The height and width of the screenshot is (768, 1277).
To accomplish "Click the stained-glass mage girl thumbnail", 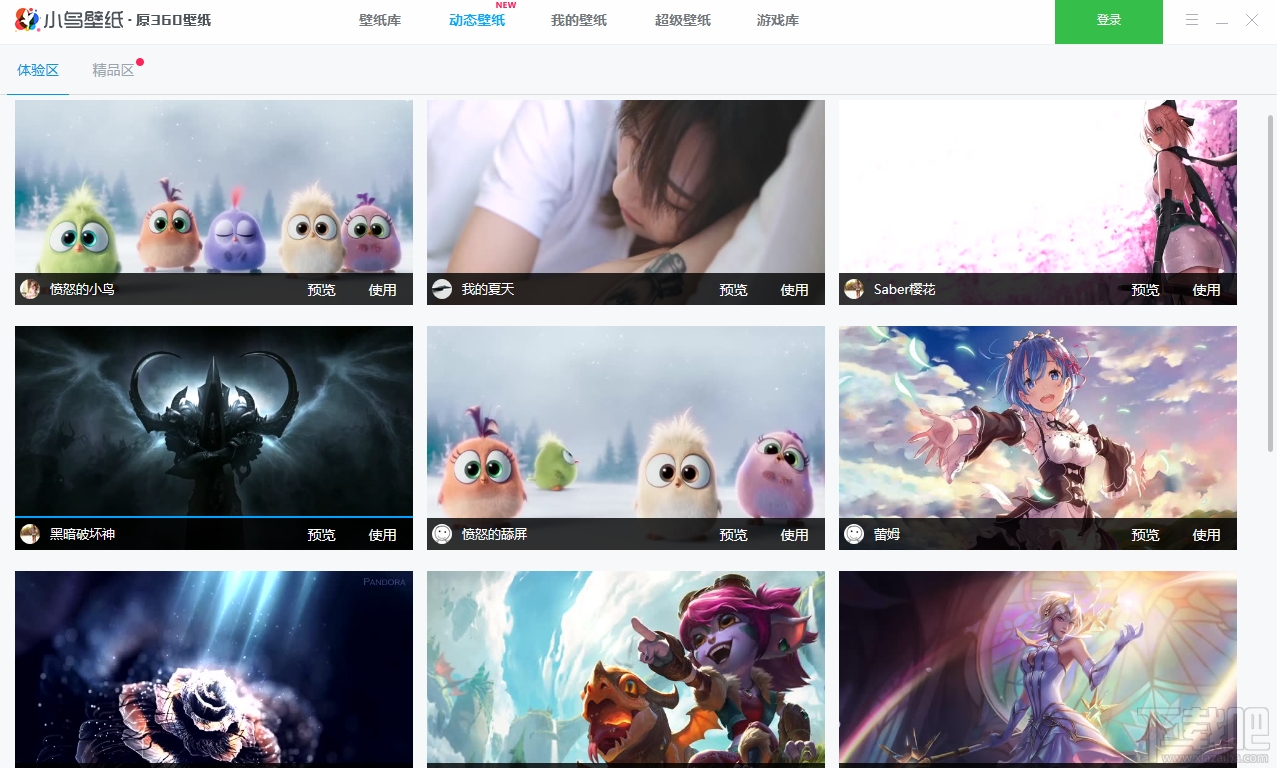I will point(1038,669).
